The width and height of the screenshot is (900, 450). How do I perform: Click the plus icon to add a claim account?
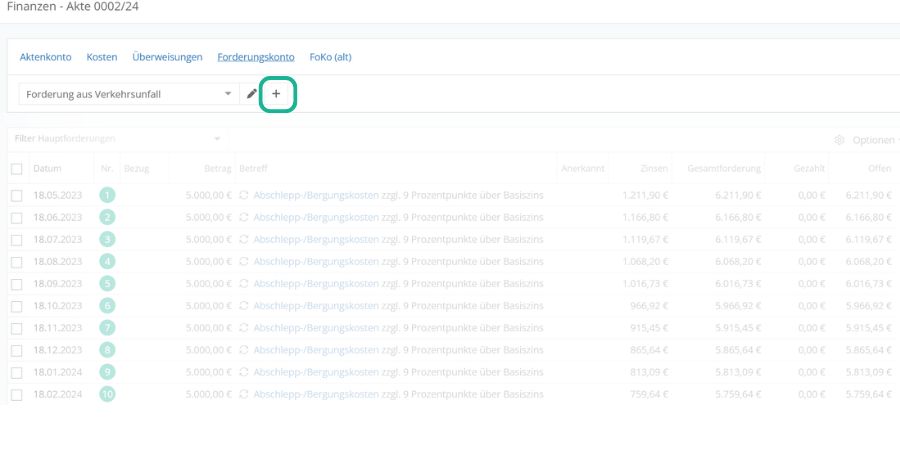[277, 94]
